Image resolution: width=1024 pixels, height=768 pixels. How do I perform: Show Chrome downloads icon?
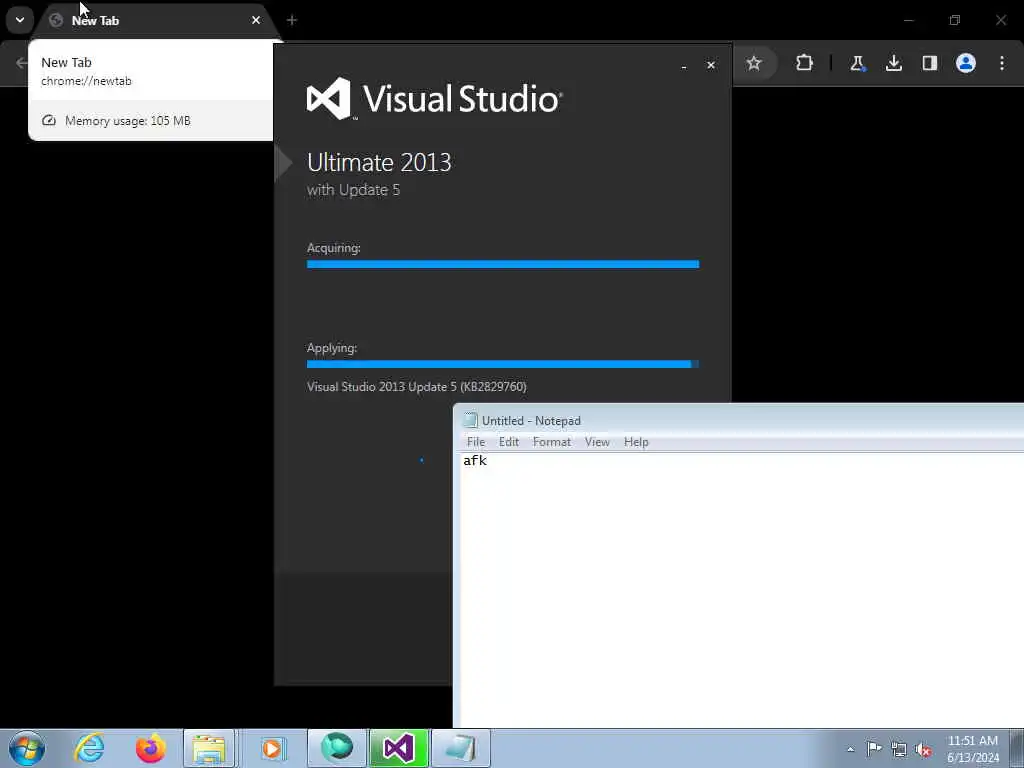(x=894, y=63)
